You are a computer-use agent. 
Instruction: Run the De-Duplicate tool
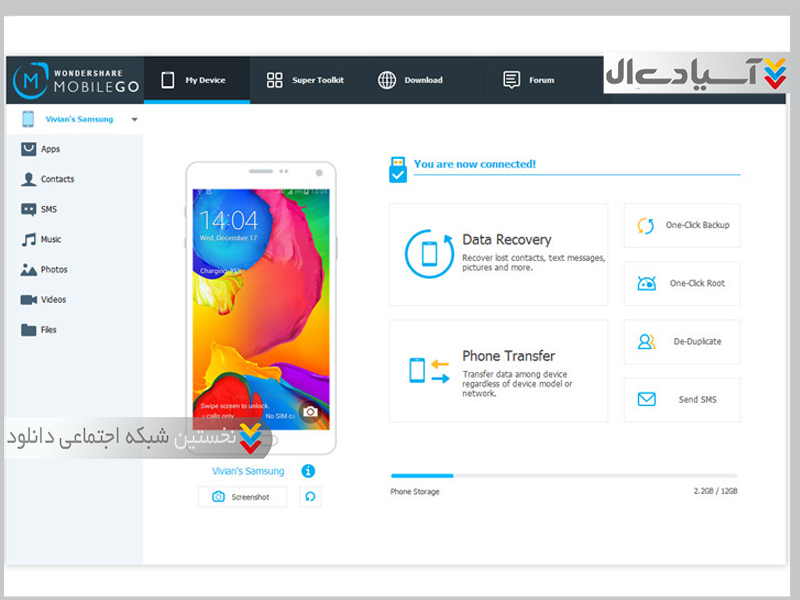(682, 341)
